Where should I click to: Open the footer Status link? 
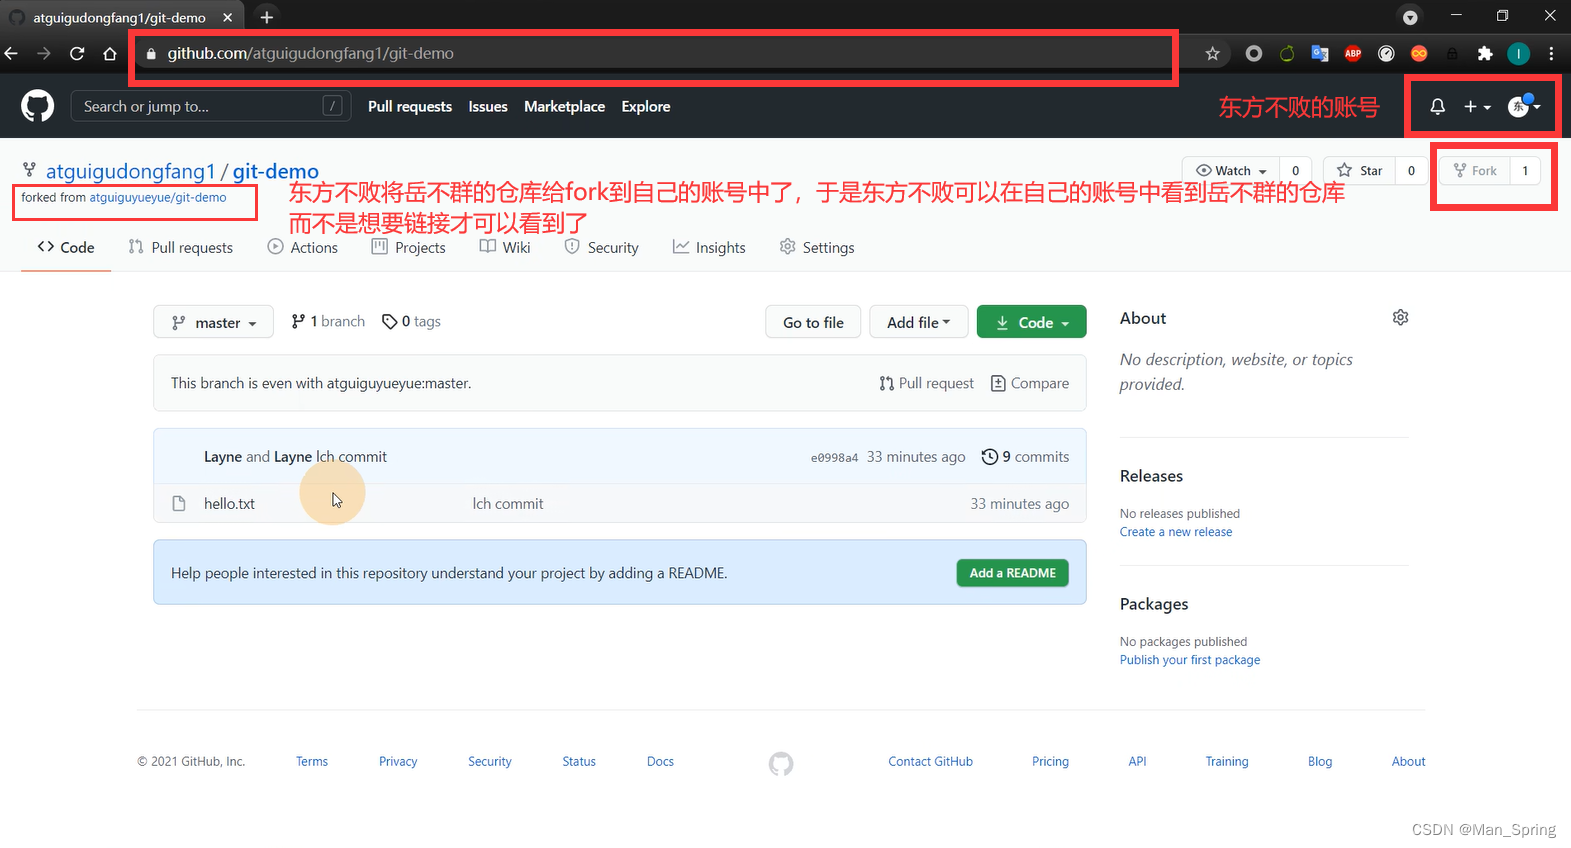[x=579, y=762]
